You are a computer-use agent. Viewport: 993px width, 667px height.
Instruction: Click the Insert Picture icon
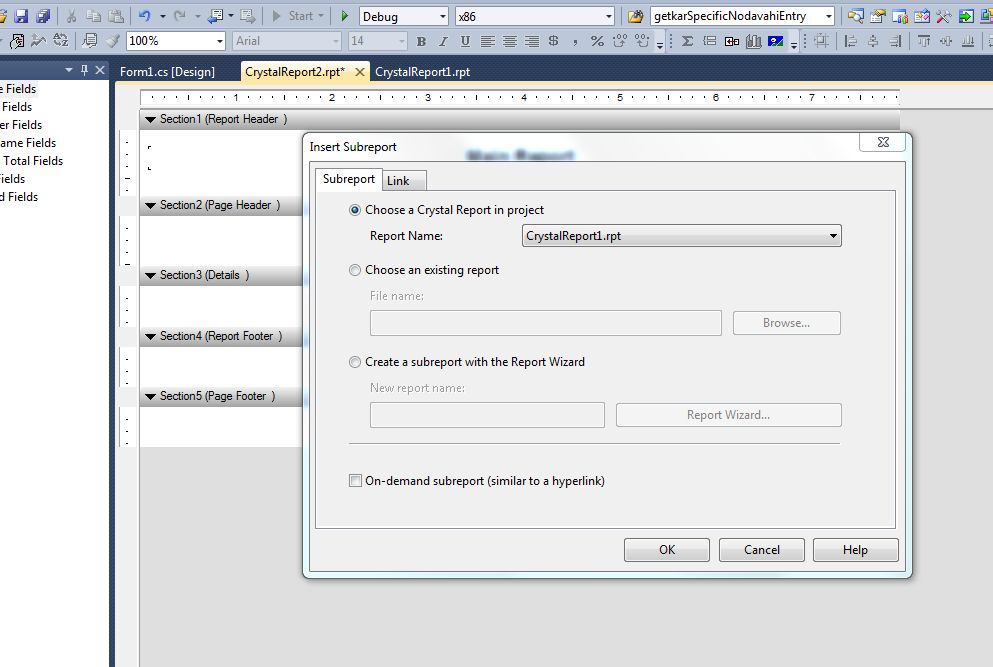[776, 42]
